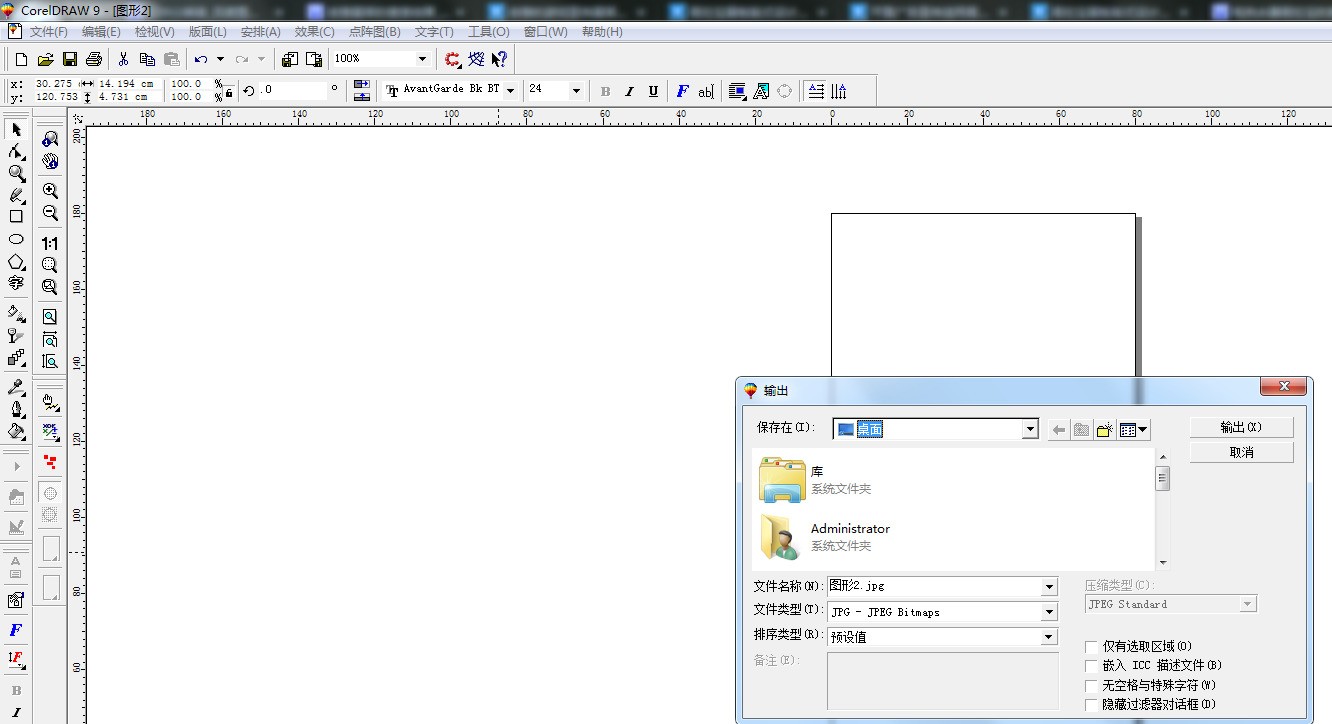Viewport: 1332px width, 724px height.
Task: Click the Export icon in standard toolbar
Action: pyautogui.click(x=314, y=59)
